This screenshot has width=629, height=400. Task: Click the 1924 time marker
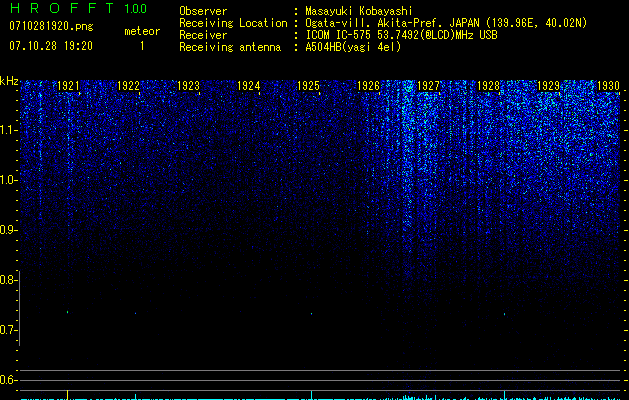248,86
